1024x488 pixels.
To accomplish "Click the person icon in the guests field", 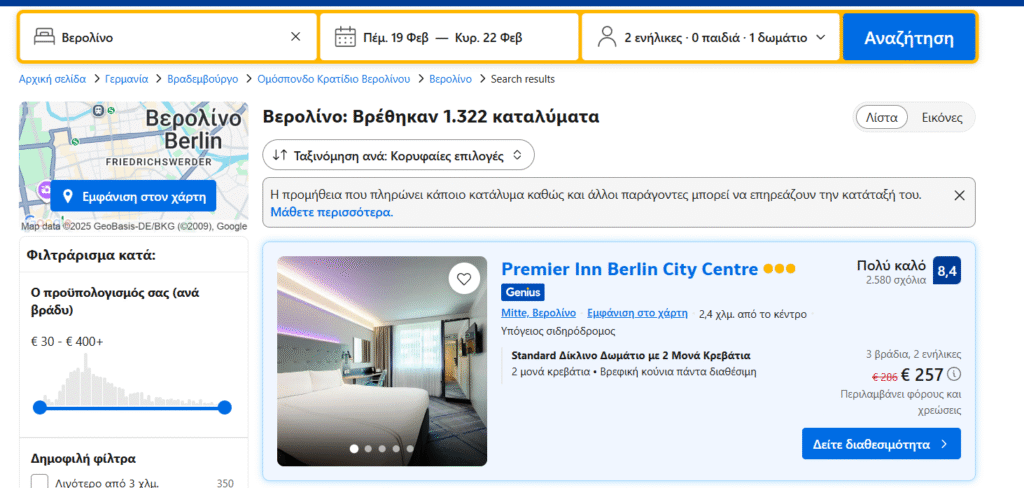I will 606,37.
